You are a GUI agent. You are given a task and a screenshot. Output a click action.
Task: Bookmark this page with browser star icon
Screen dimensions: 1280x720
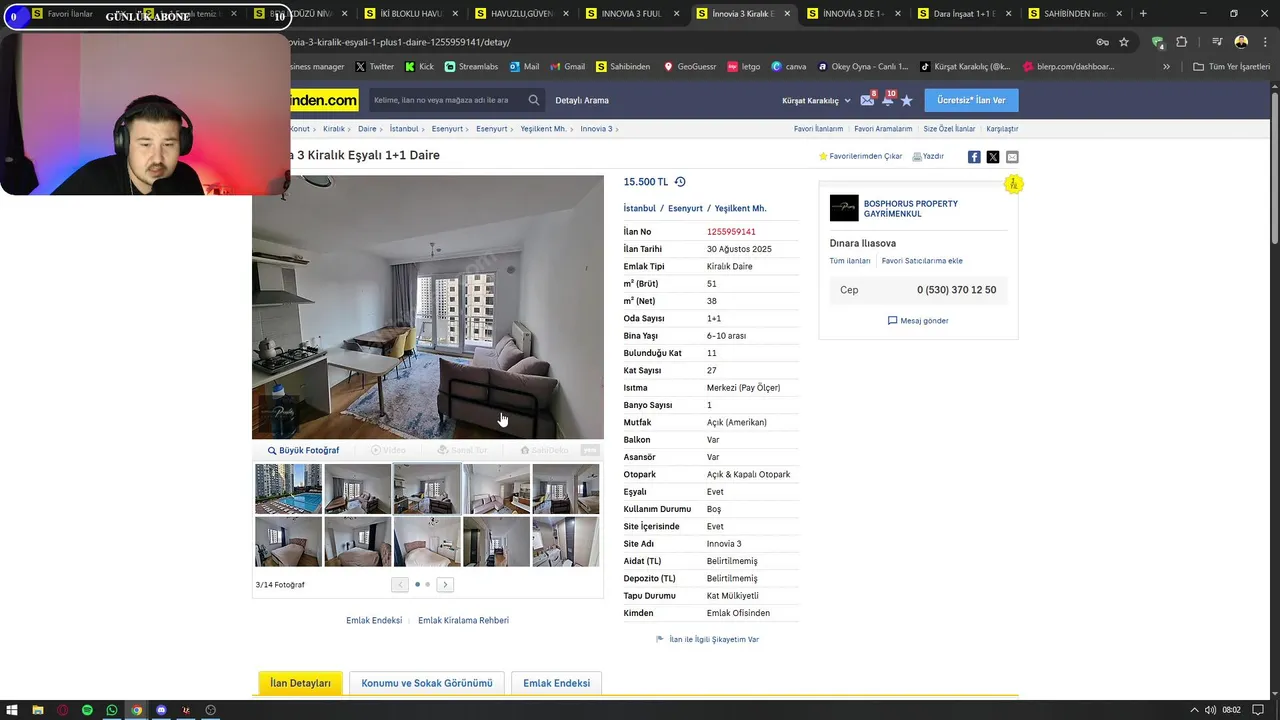[1124, 42]
